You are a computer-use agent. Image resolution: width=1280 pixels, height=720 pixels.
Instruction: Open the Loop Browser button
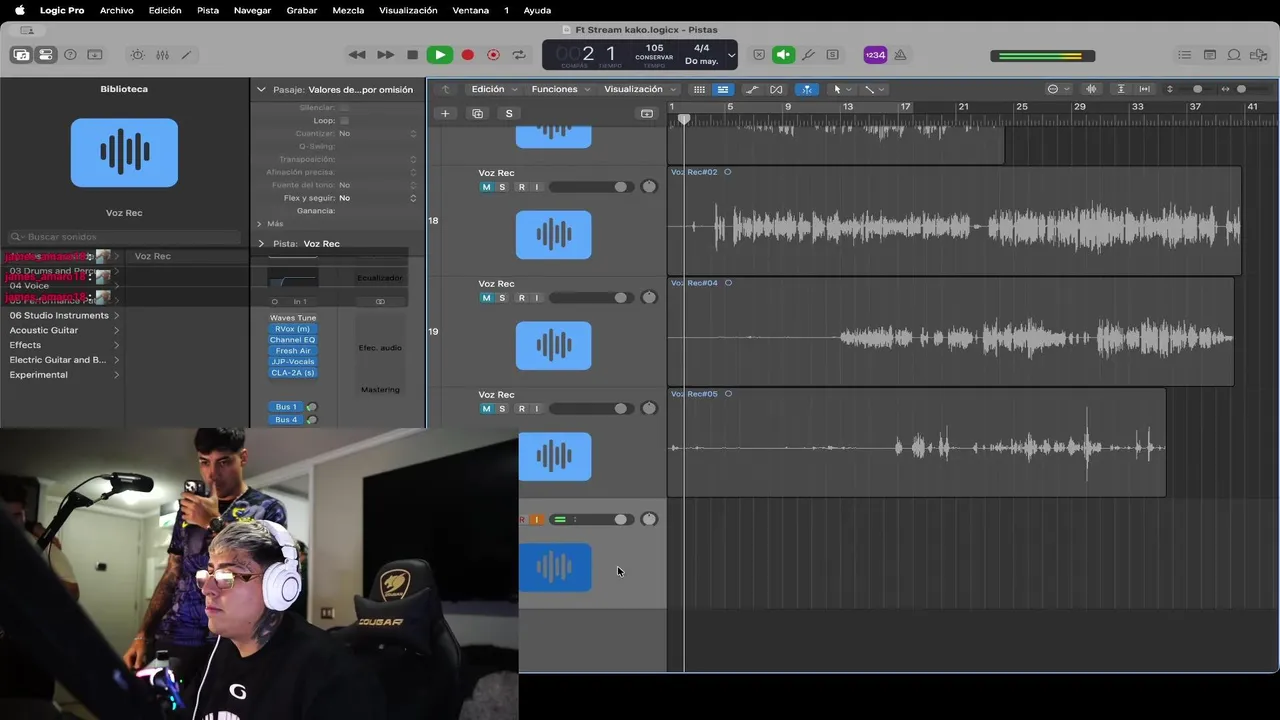click(1234, 55)
